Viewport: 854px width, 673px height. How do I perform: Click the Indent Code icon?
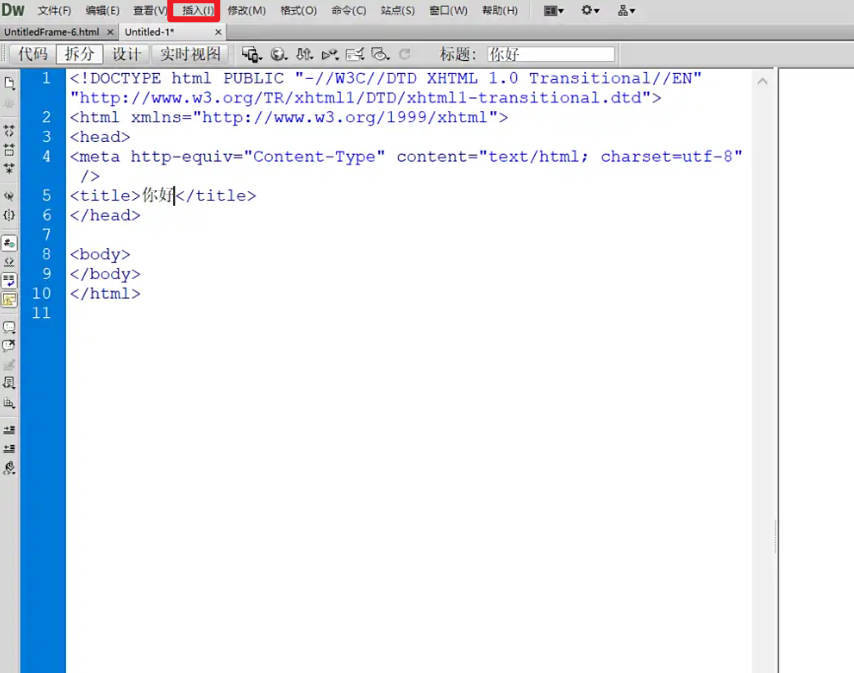(9, 430)
